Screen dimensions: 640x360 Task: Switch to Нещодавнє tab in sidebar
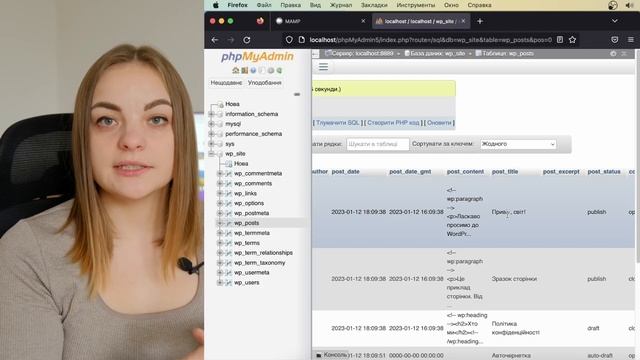tap(226, 83)
